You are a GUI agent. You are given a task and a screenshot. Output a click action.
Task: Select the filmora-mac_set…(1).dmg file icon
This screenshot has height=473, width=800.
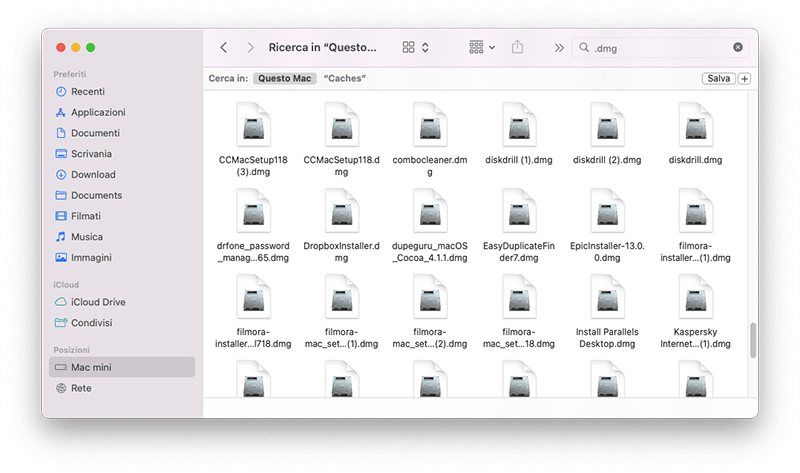(x=341, y=297)
